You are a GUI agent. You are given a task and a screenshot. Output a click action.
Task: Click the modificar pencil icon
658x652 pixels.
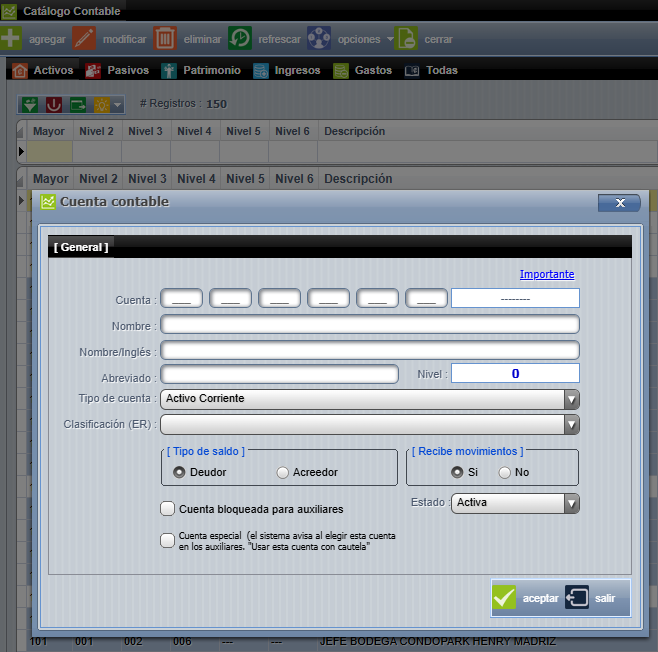85,39
